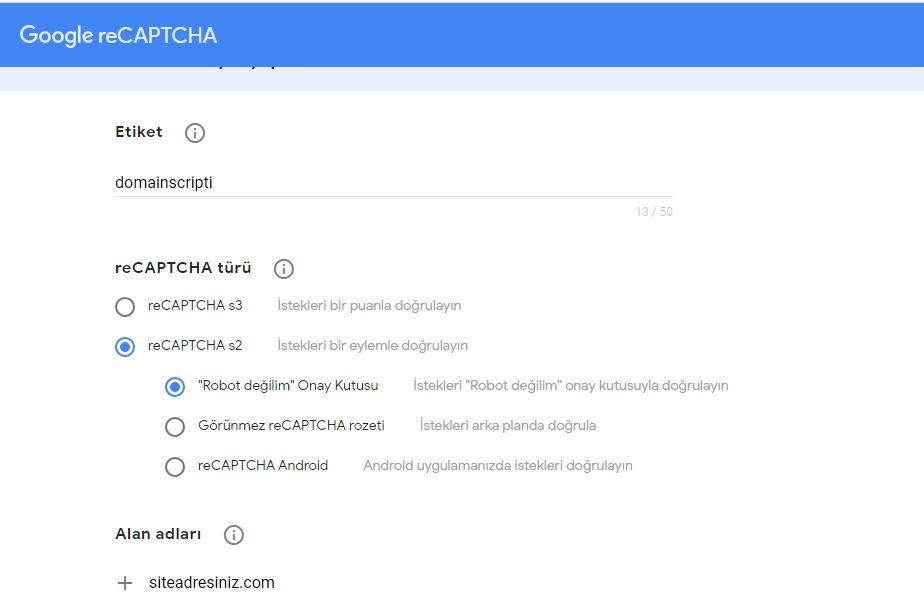Click the reCAPTCHA türü heading
This screenshot has height=609, width=924.
pyautogui.click(x=183, y=268)
